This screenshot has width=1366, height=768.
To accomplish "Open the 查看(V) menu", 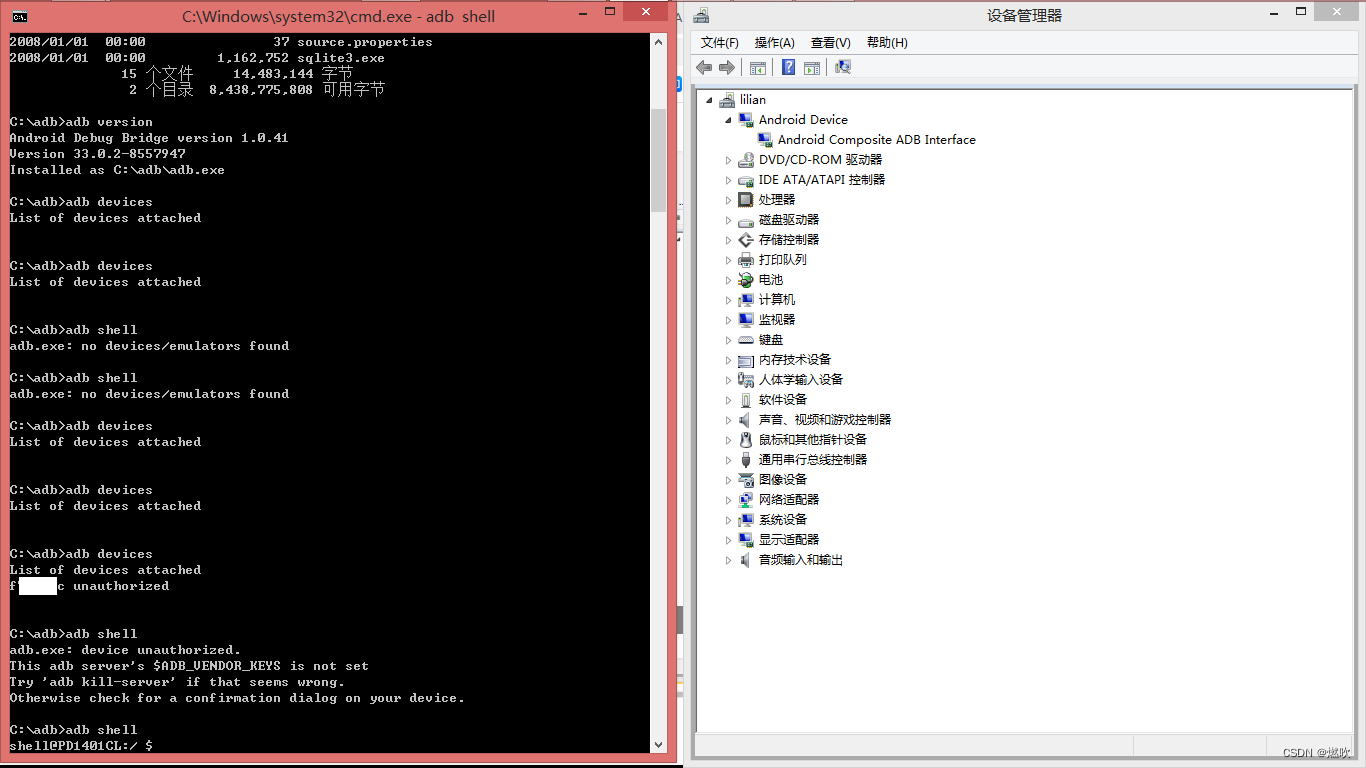I will point(831,42).
